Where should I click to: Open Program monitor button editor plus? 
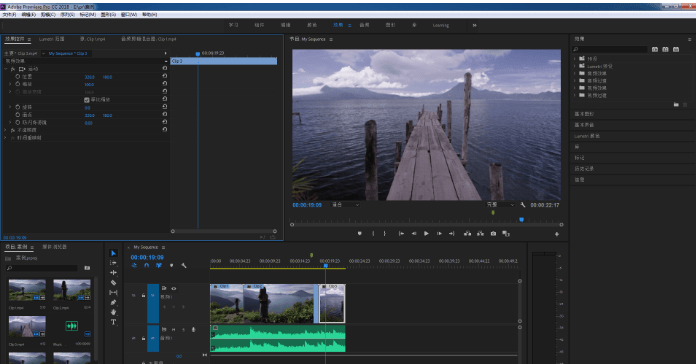coord(557,234)
